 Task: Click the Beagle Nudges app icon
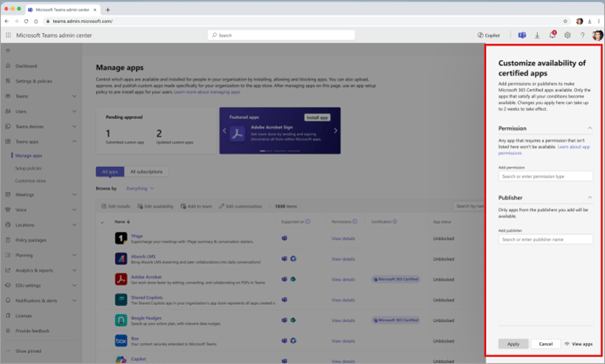point(121,320)
